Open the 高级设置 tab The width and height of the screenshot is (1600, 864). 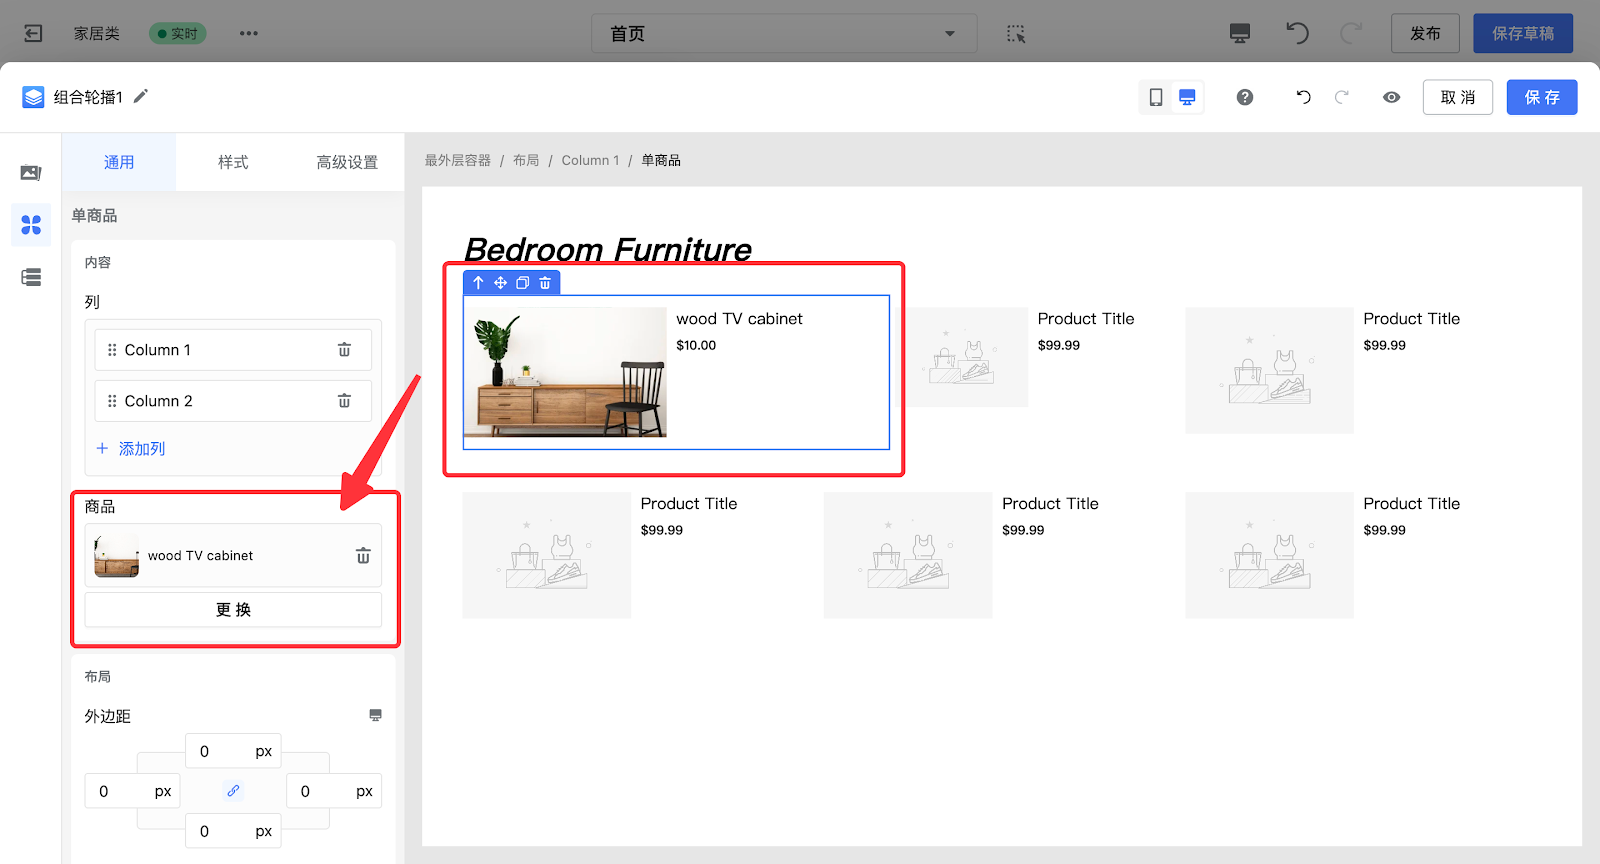[x=347, y=162]
